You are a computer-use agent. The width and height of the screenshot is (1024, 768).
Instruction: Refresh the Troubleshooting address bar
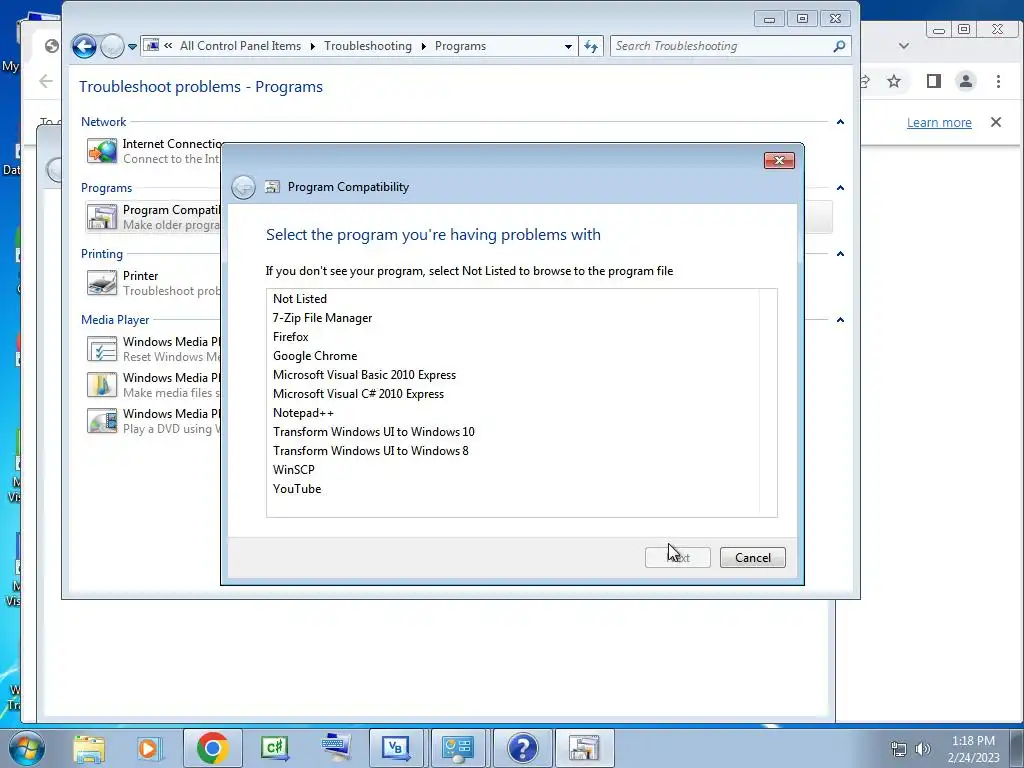tap(591, 46)
